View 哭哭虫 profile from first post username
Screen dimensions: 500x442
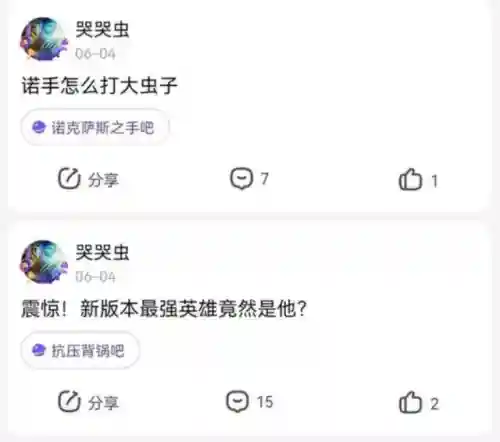click(102, 29)
